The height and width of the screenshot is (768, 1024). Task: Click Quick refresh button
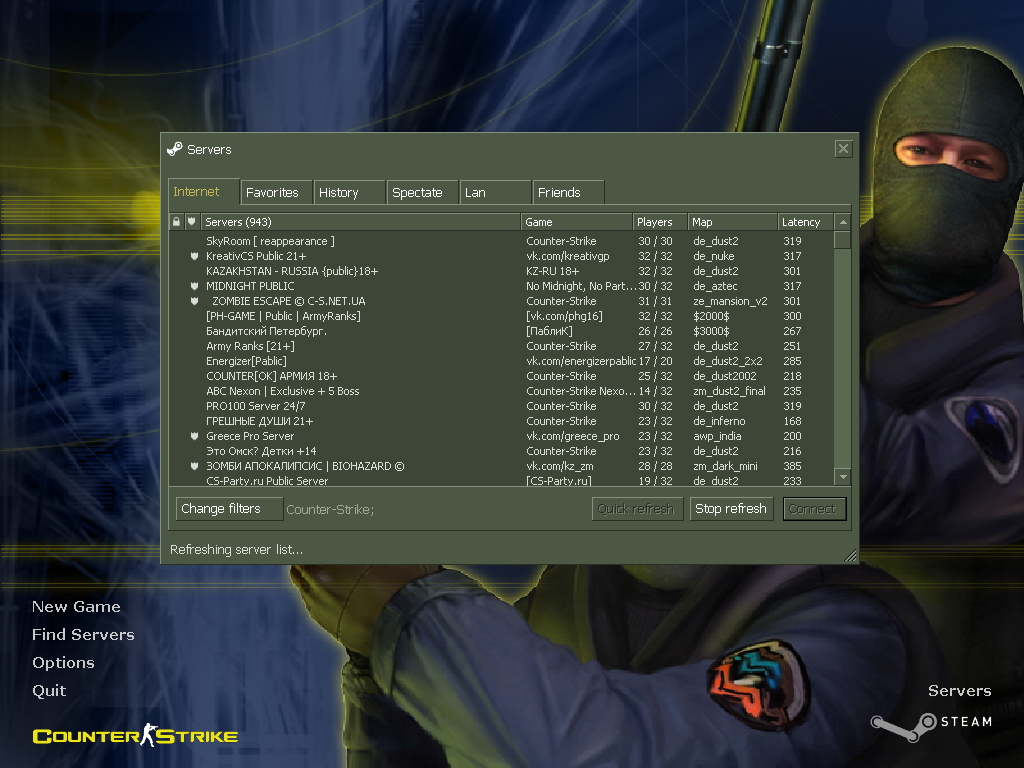[637, 509]
